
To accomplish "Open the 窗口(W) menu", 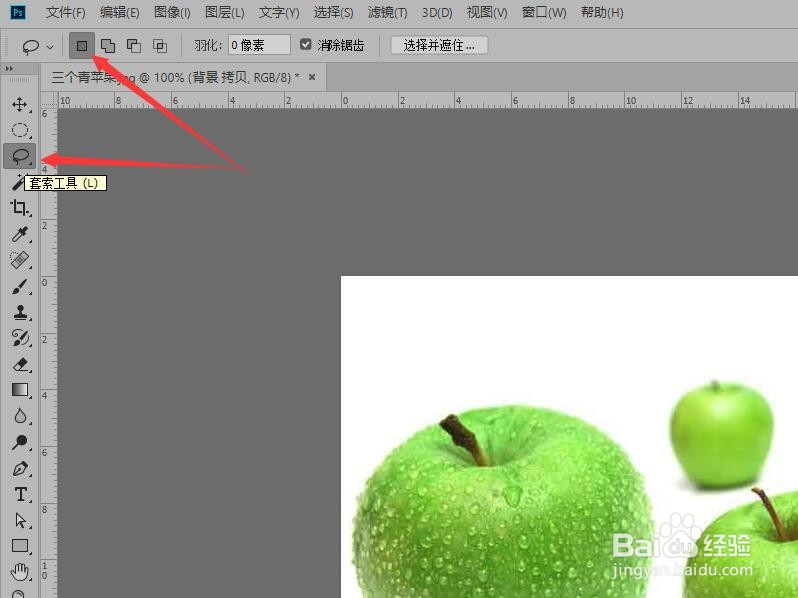I will 544,12.
